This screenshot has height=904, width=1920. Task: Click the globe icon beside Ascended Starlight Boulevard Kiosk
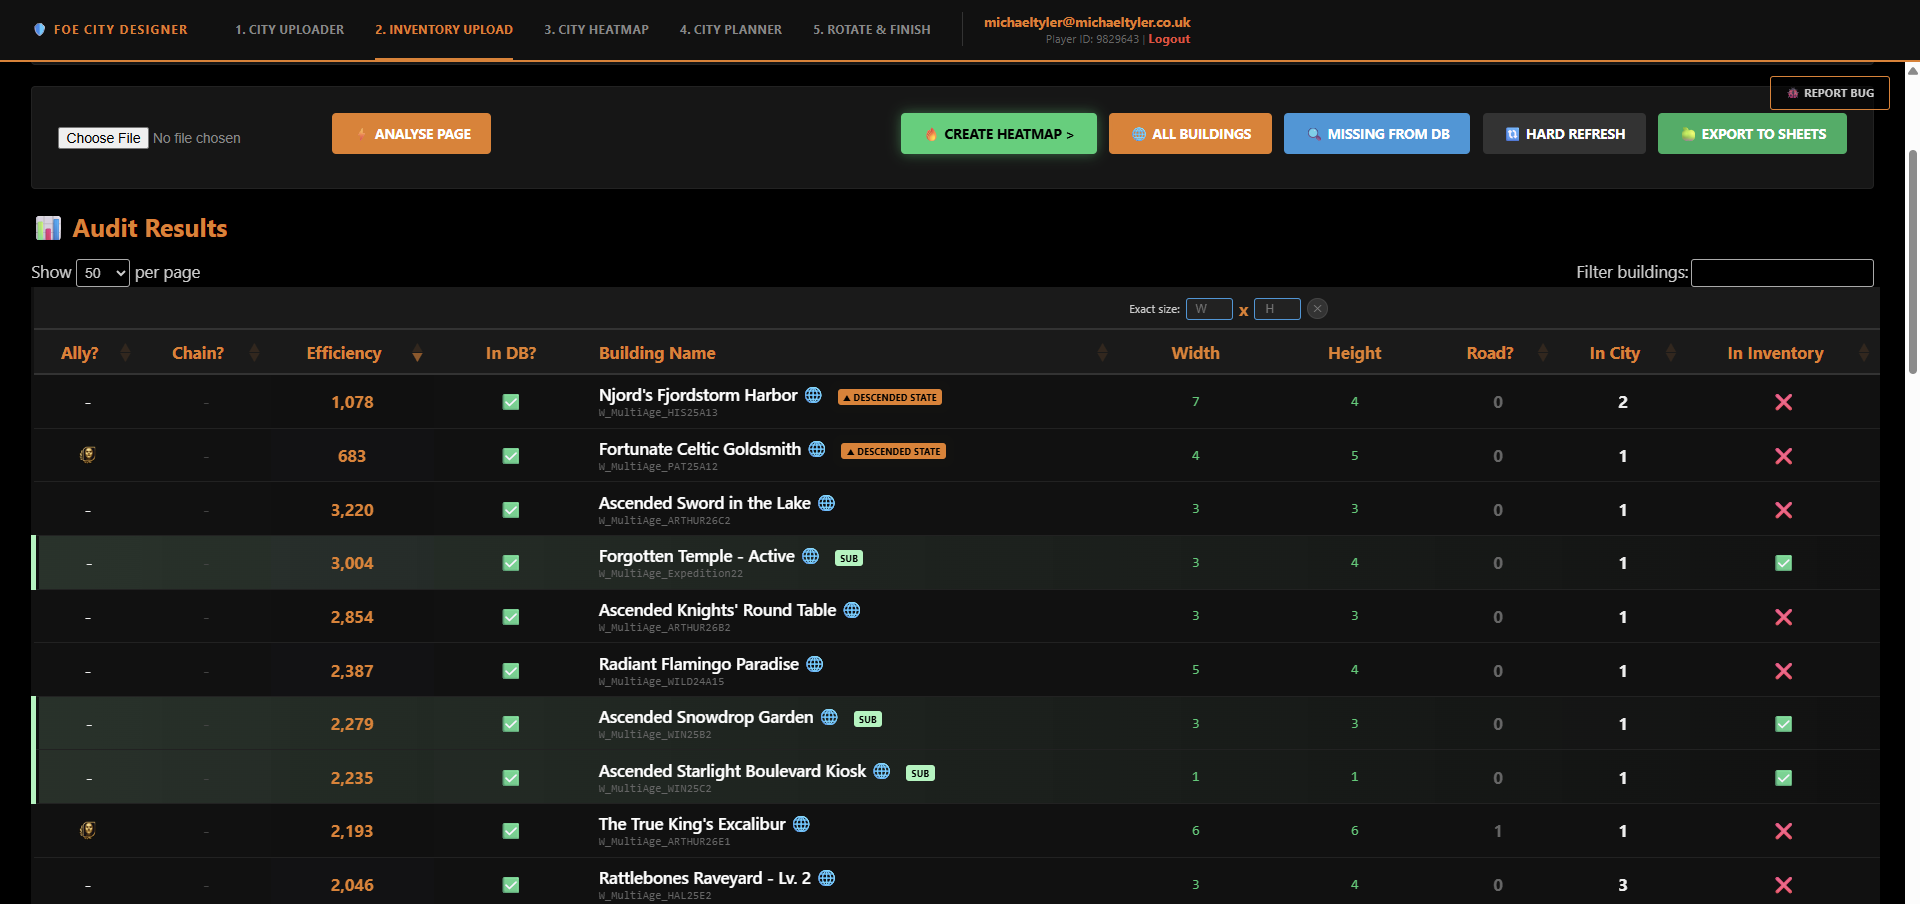click(882, 771)
